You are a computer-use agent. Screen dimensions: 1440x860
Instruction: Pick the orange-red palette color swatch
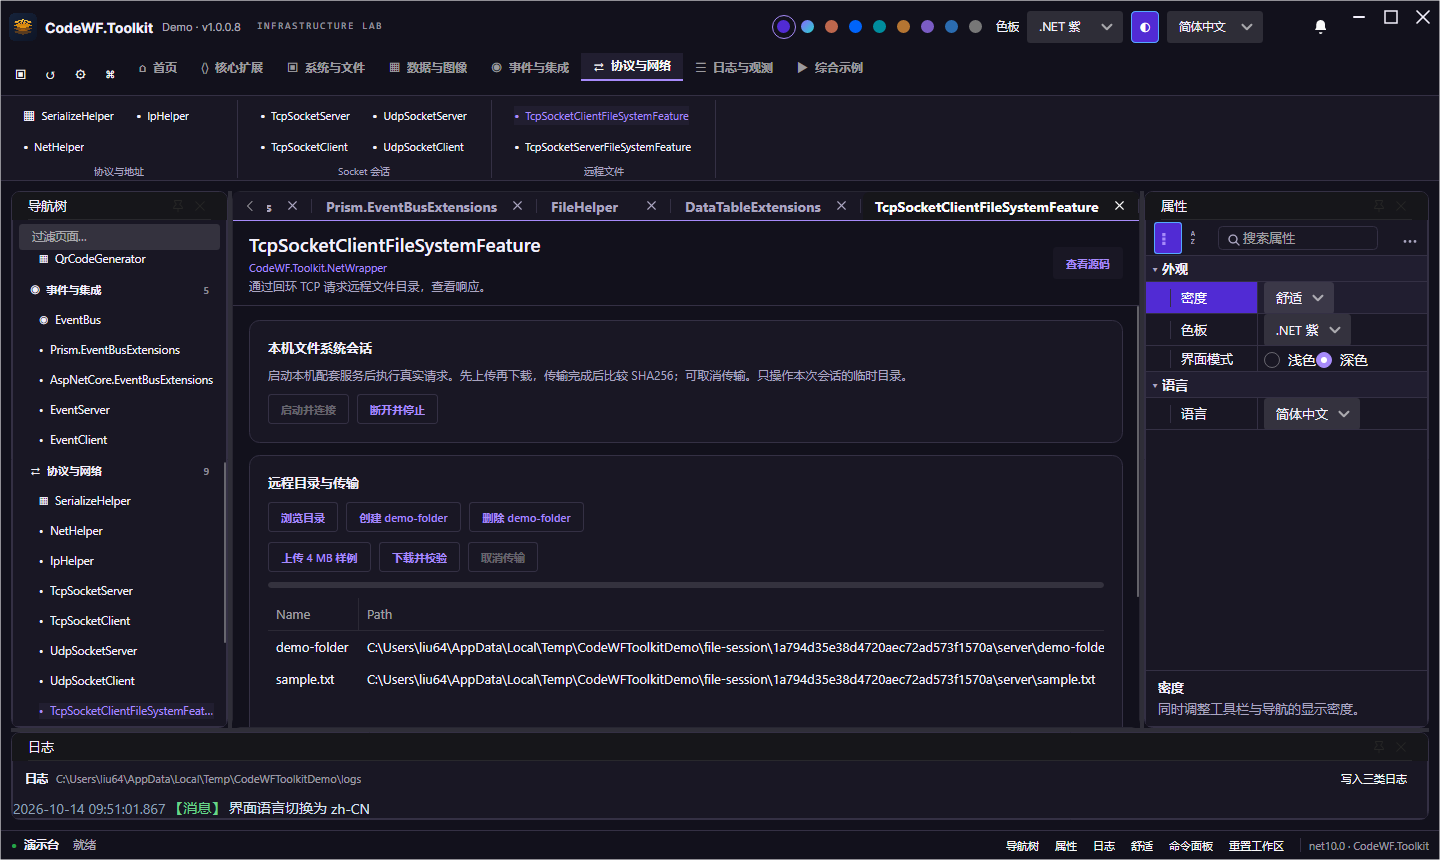coord(831,27)
